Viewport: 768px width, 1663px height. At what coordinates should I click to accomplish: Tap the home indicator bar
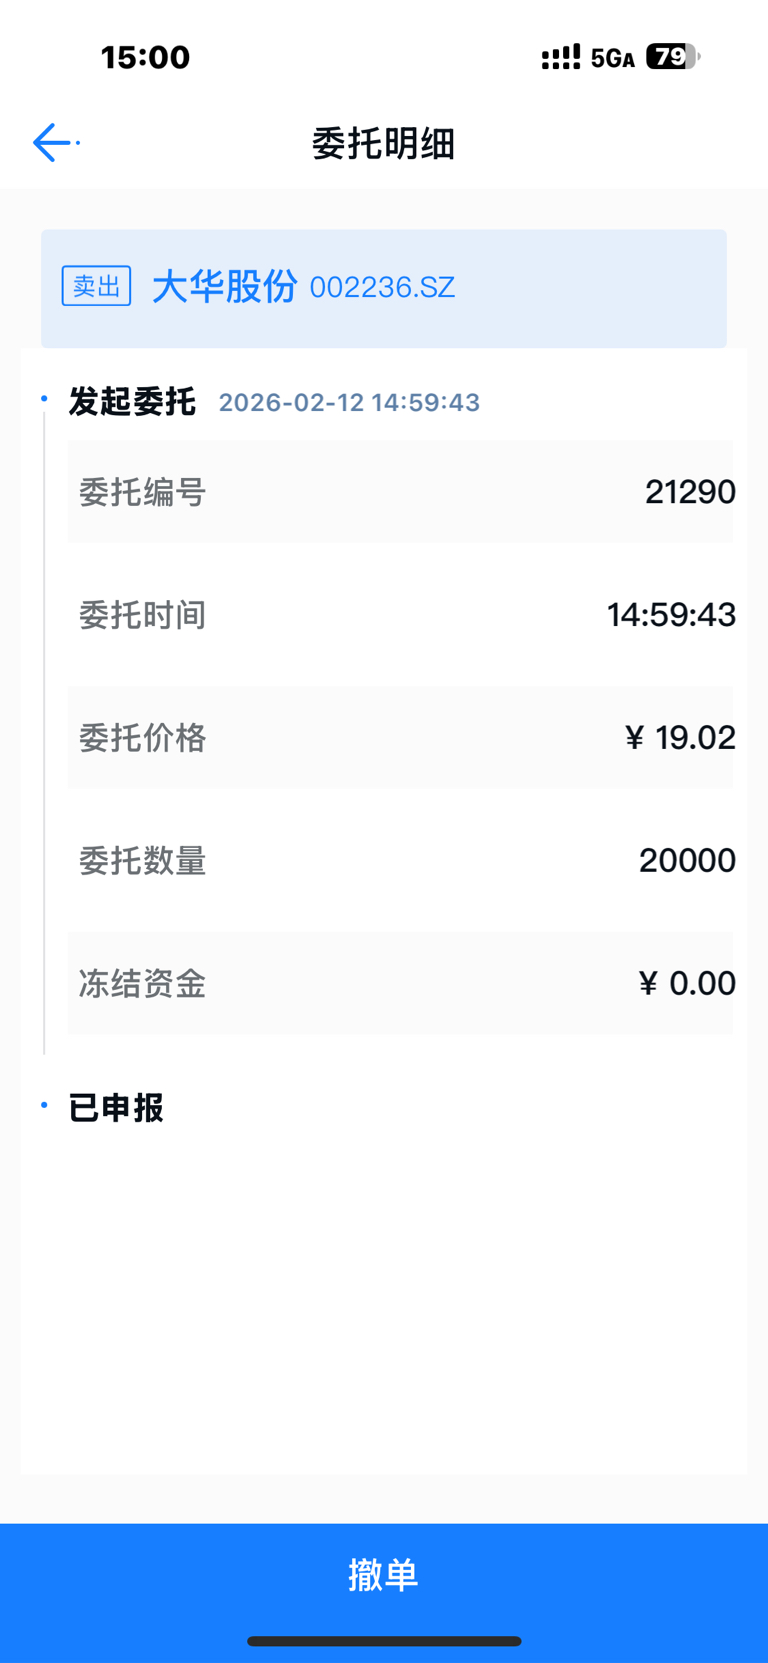tap(384, 1641)
